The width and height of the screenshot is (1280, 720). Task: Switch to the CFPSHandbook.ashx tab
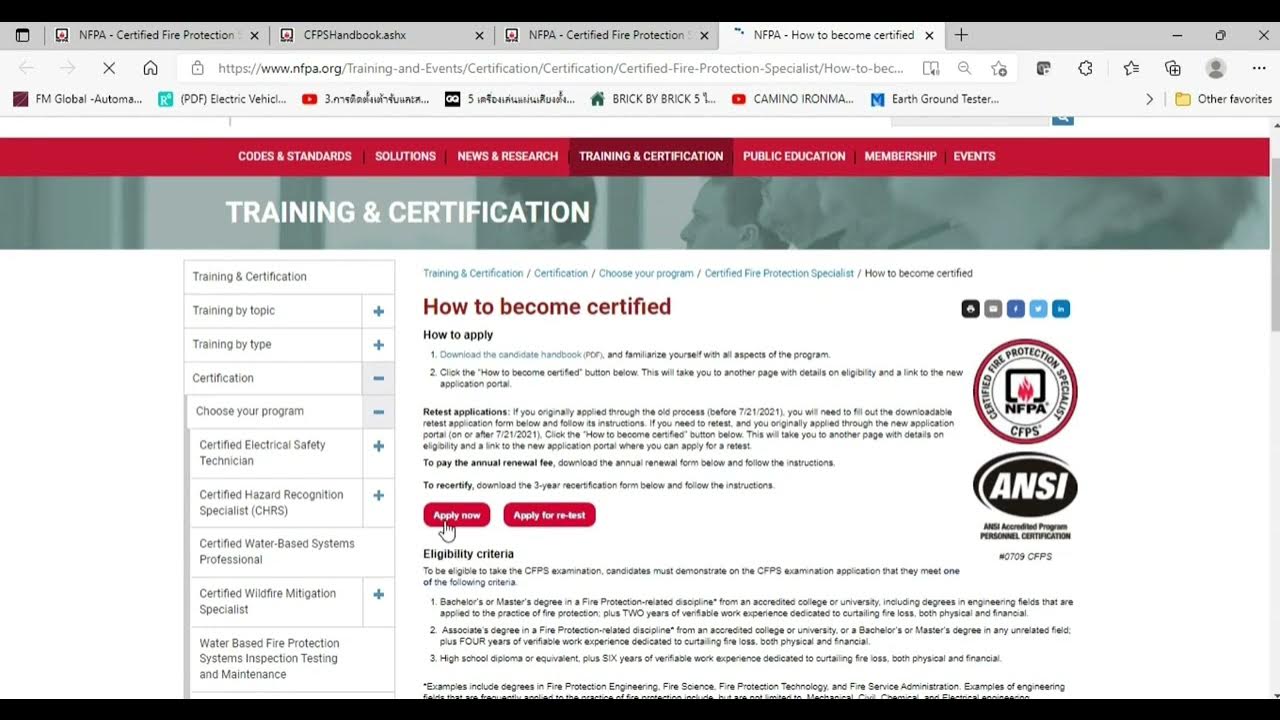381,35
